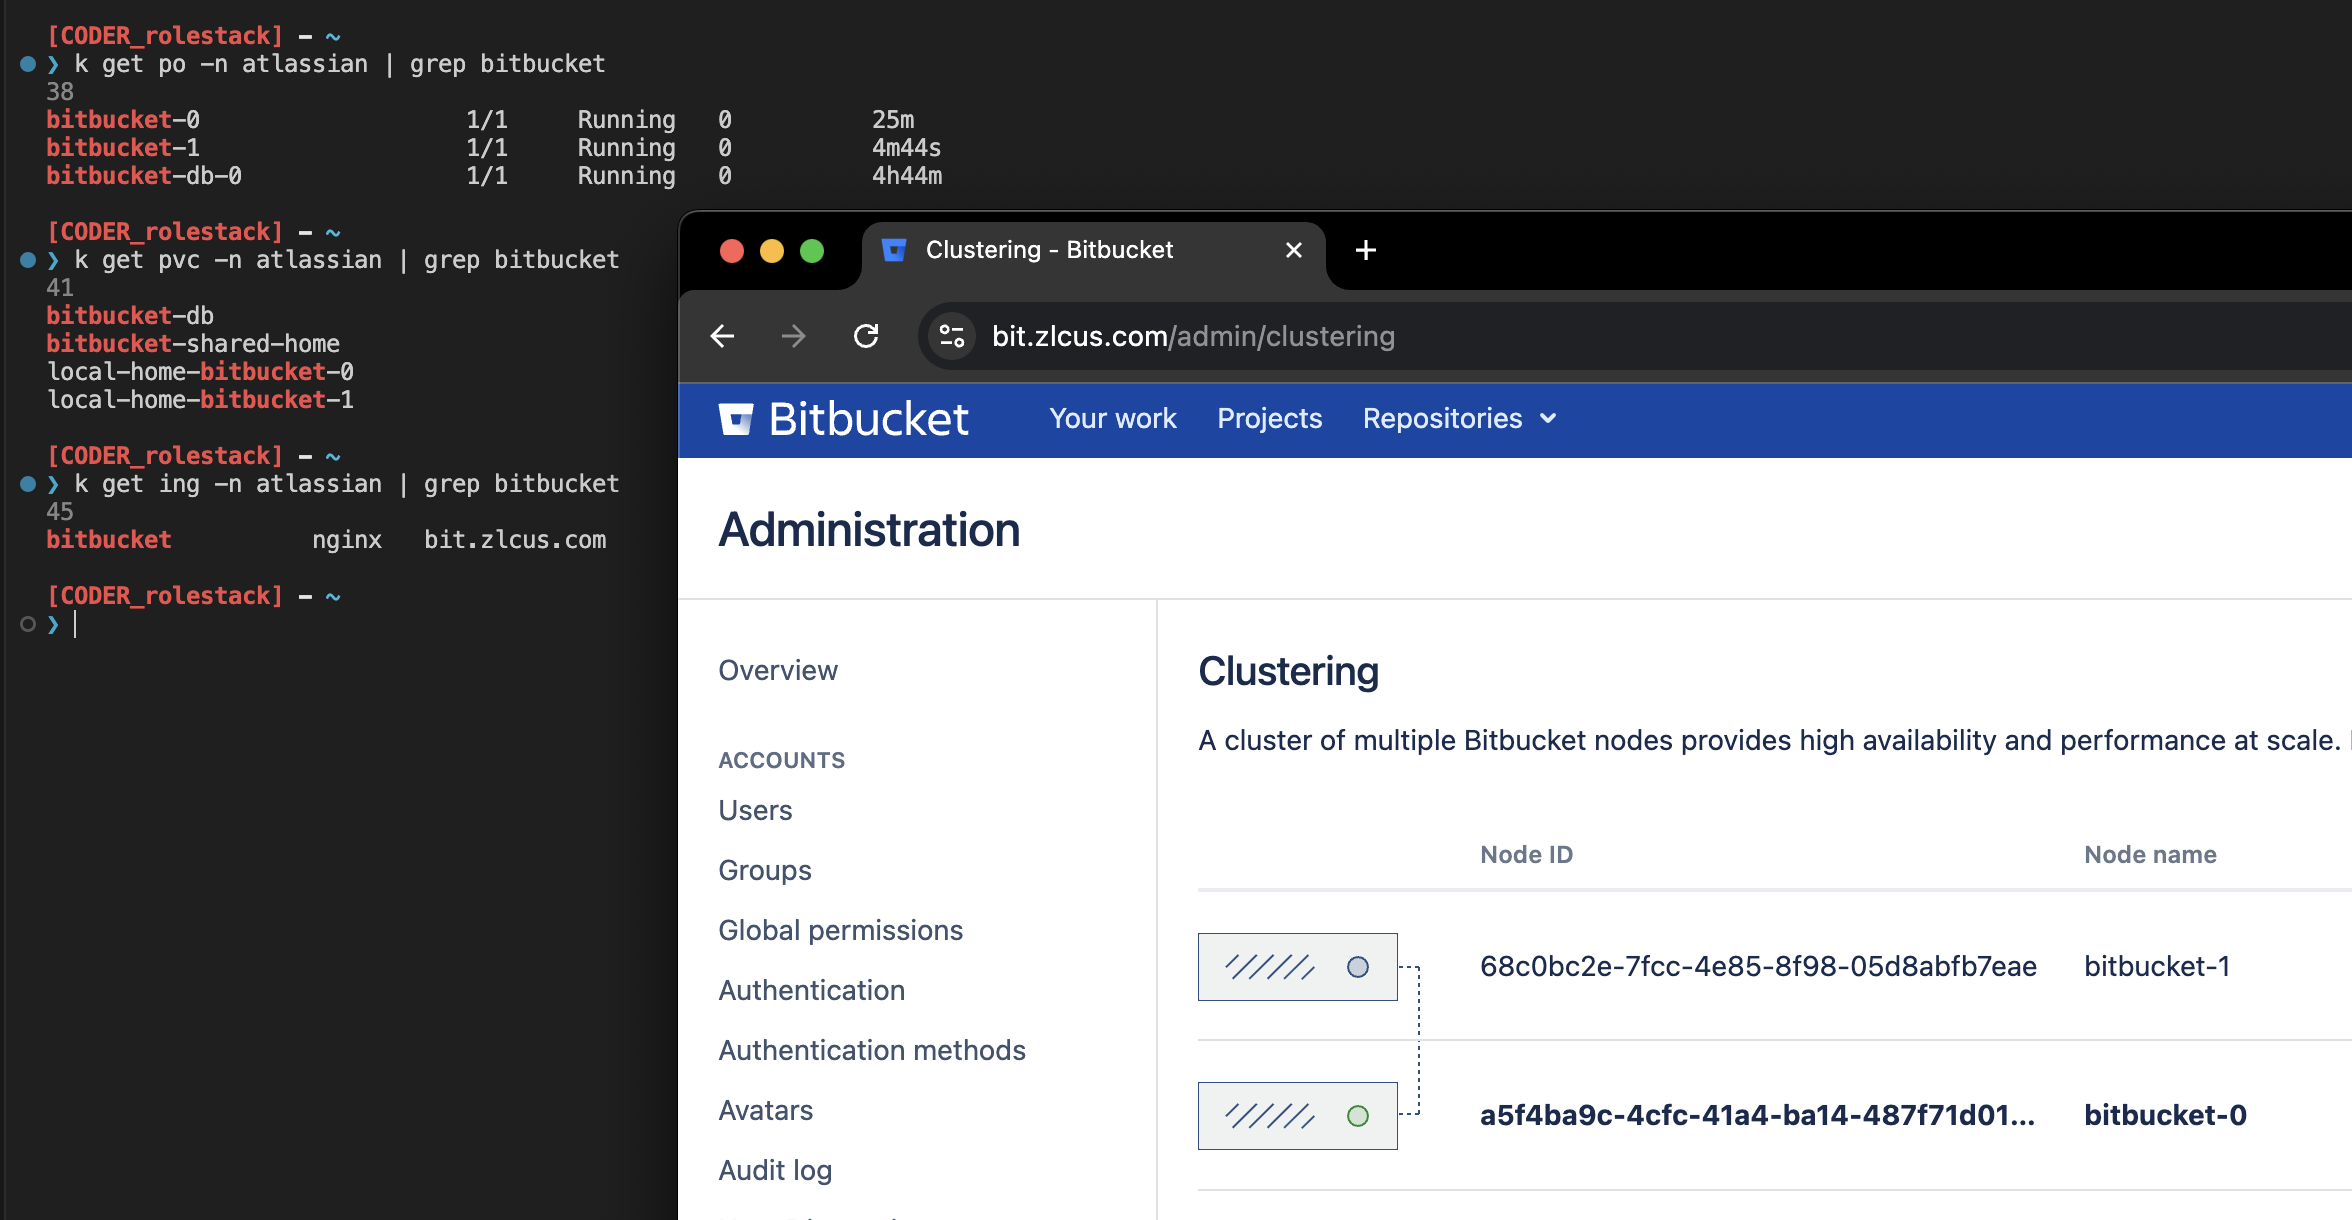2352x1220 pixels.
Task: Expand the Repositories dropdown
Action: [1459, 419]
